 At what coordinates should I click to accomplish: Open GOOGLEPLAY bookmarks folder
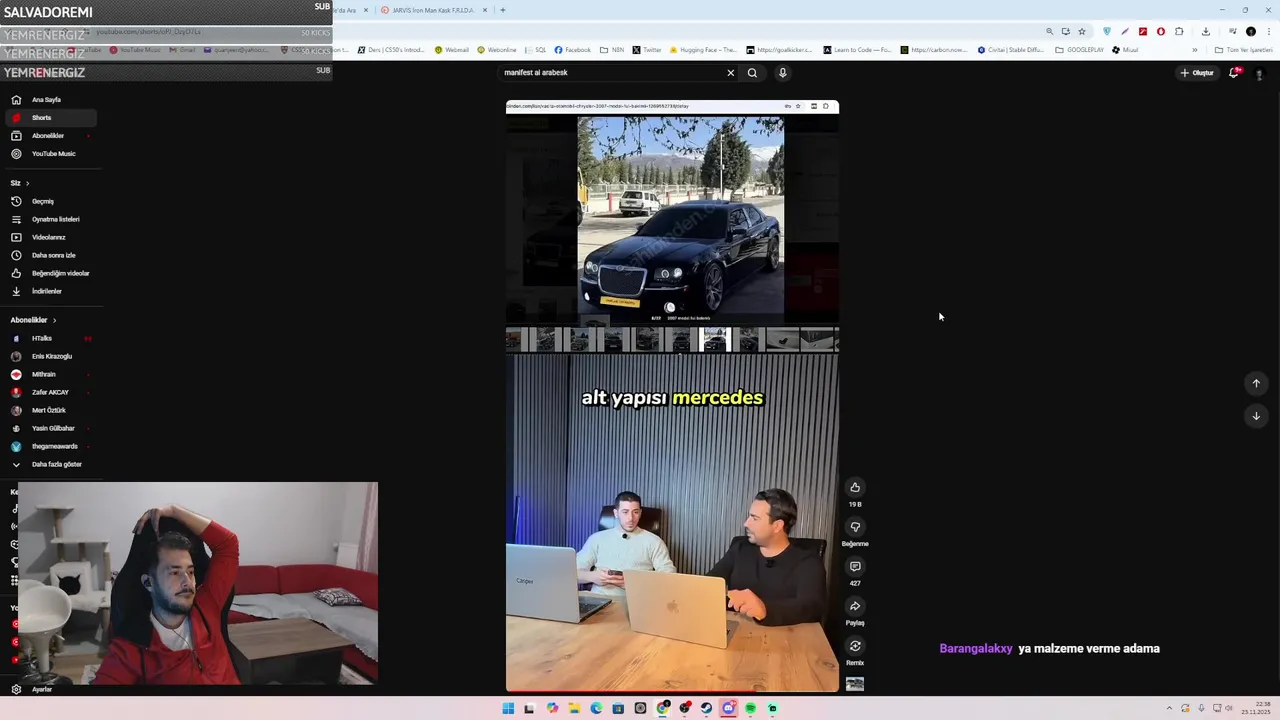(1080, 49)
